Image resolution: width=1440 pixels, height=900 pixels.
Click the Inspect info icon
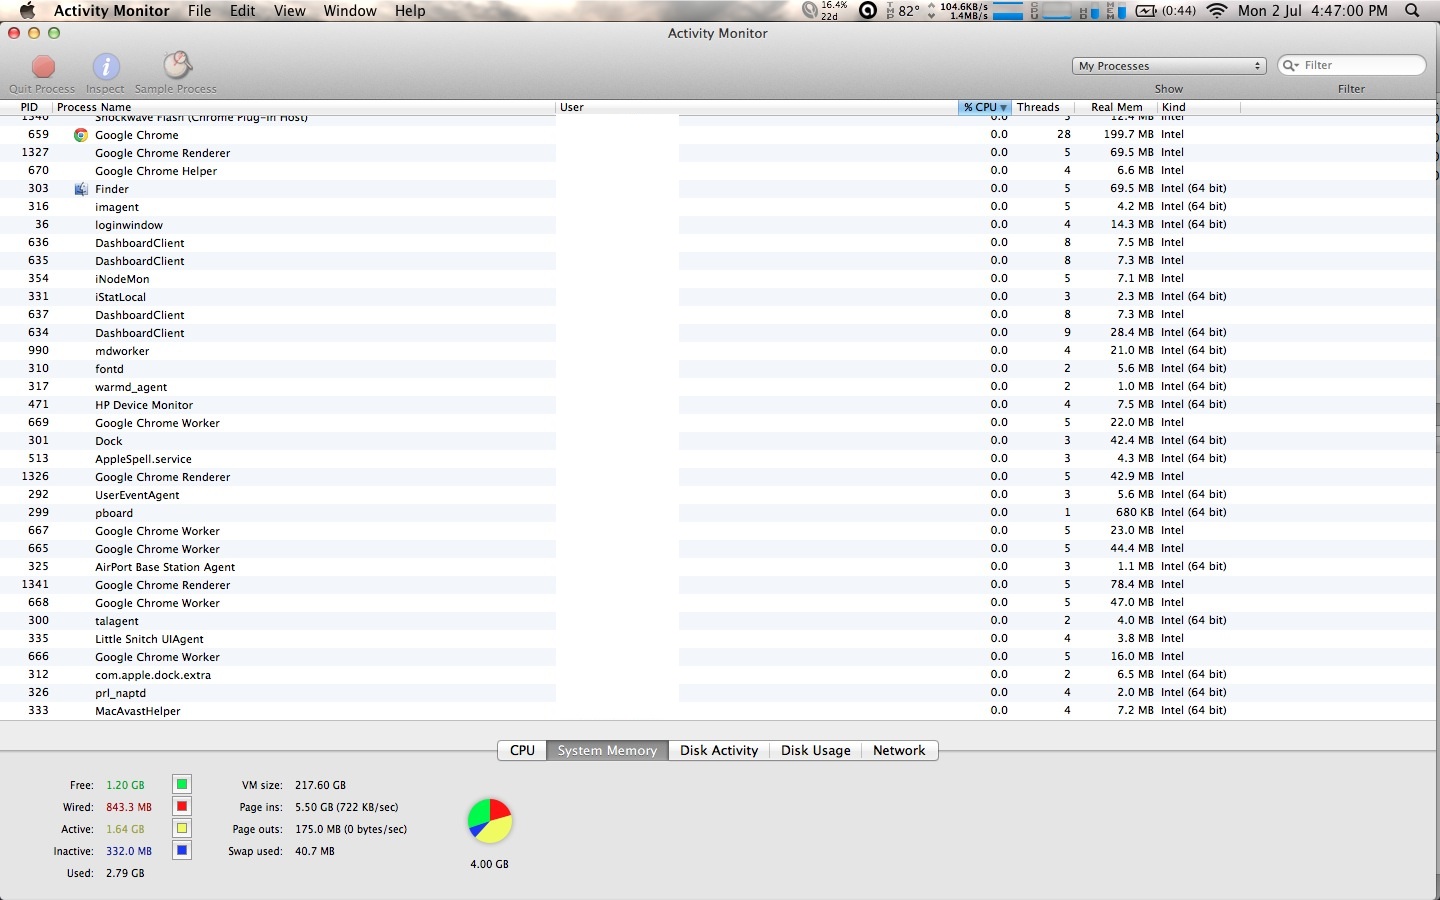click(x=106, y=67)
